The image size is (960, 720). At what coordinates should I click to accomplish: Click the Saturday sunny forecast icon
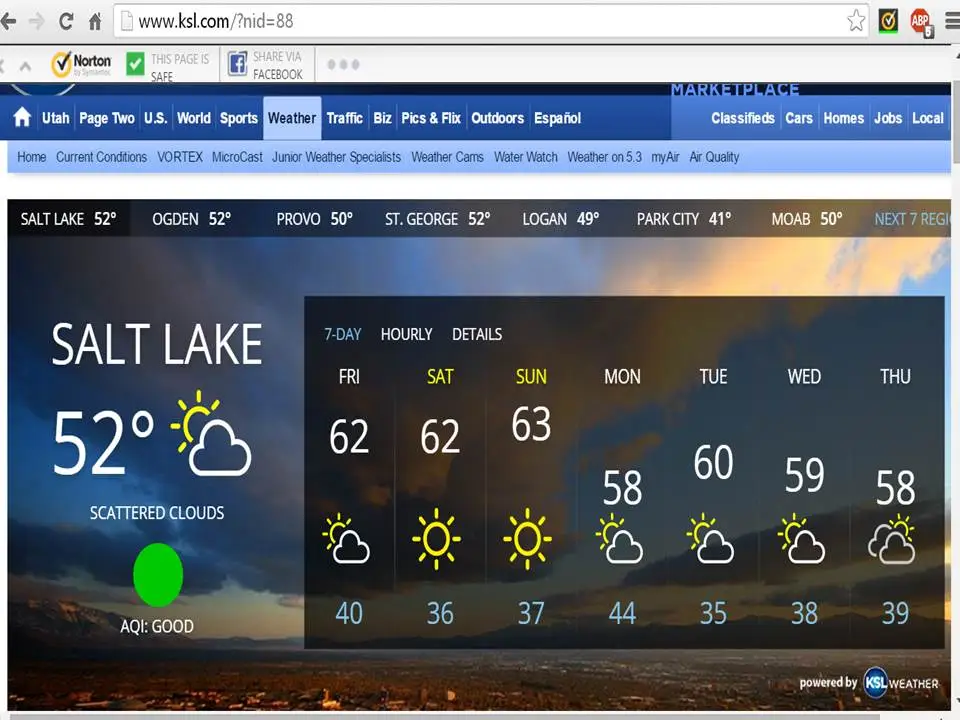[x=438, y=540]
